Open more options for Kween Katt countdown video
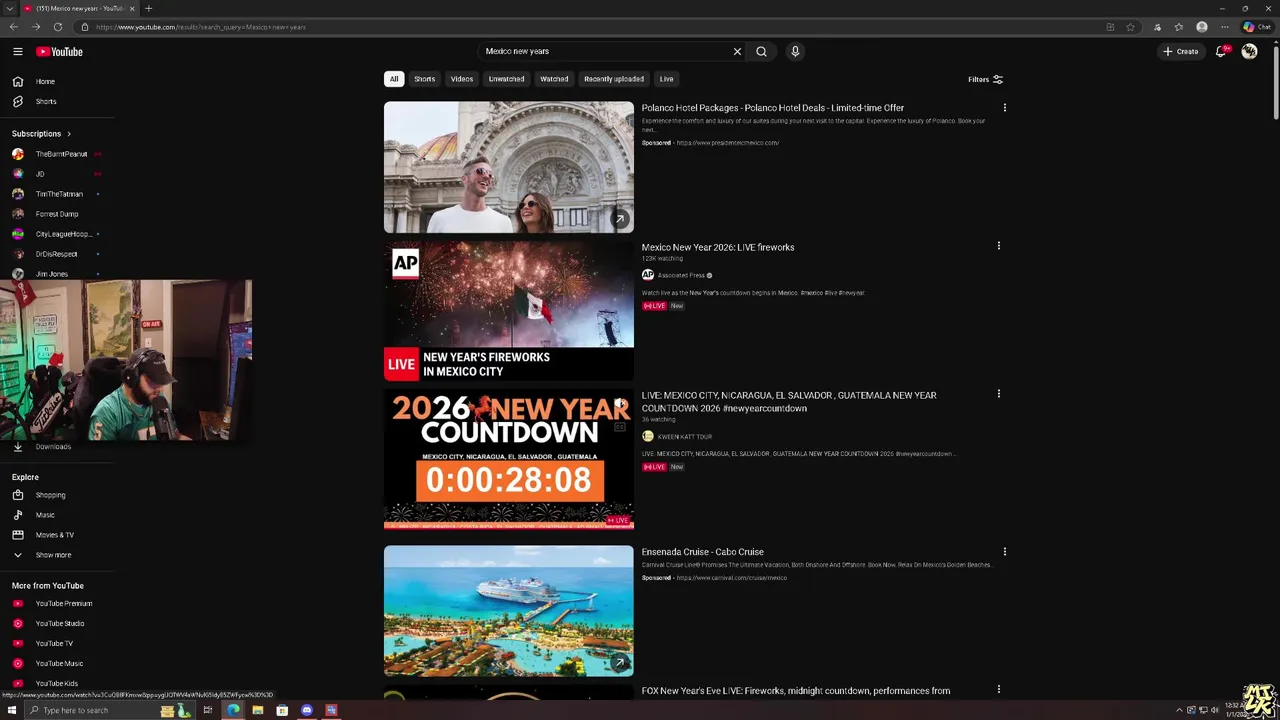This screenshot has height=720, width=1280. point(998,394)
